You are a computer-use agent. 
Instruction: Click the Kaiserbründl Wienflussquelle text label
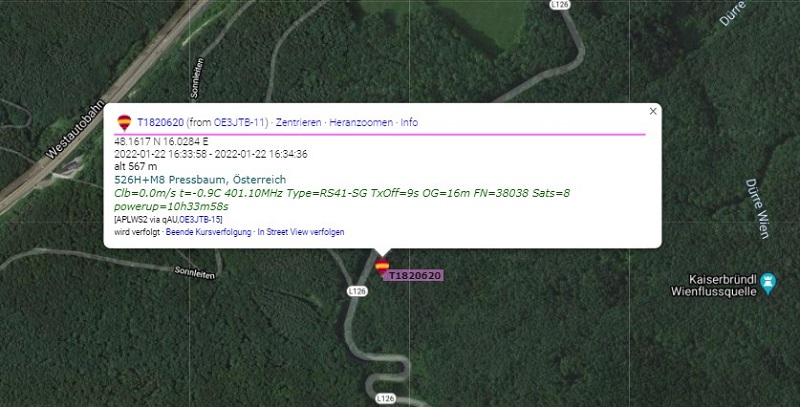tap(714, 286)
